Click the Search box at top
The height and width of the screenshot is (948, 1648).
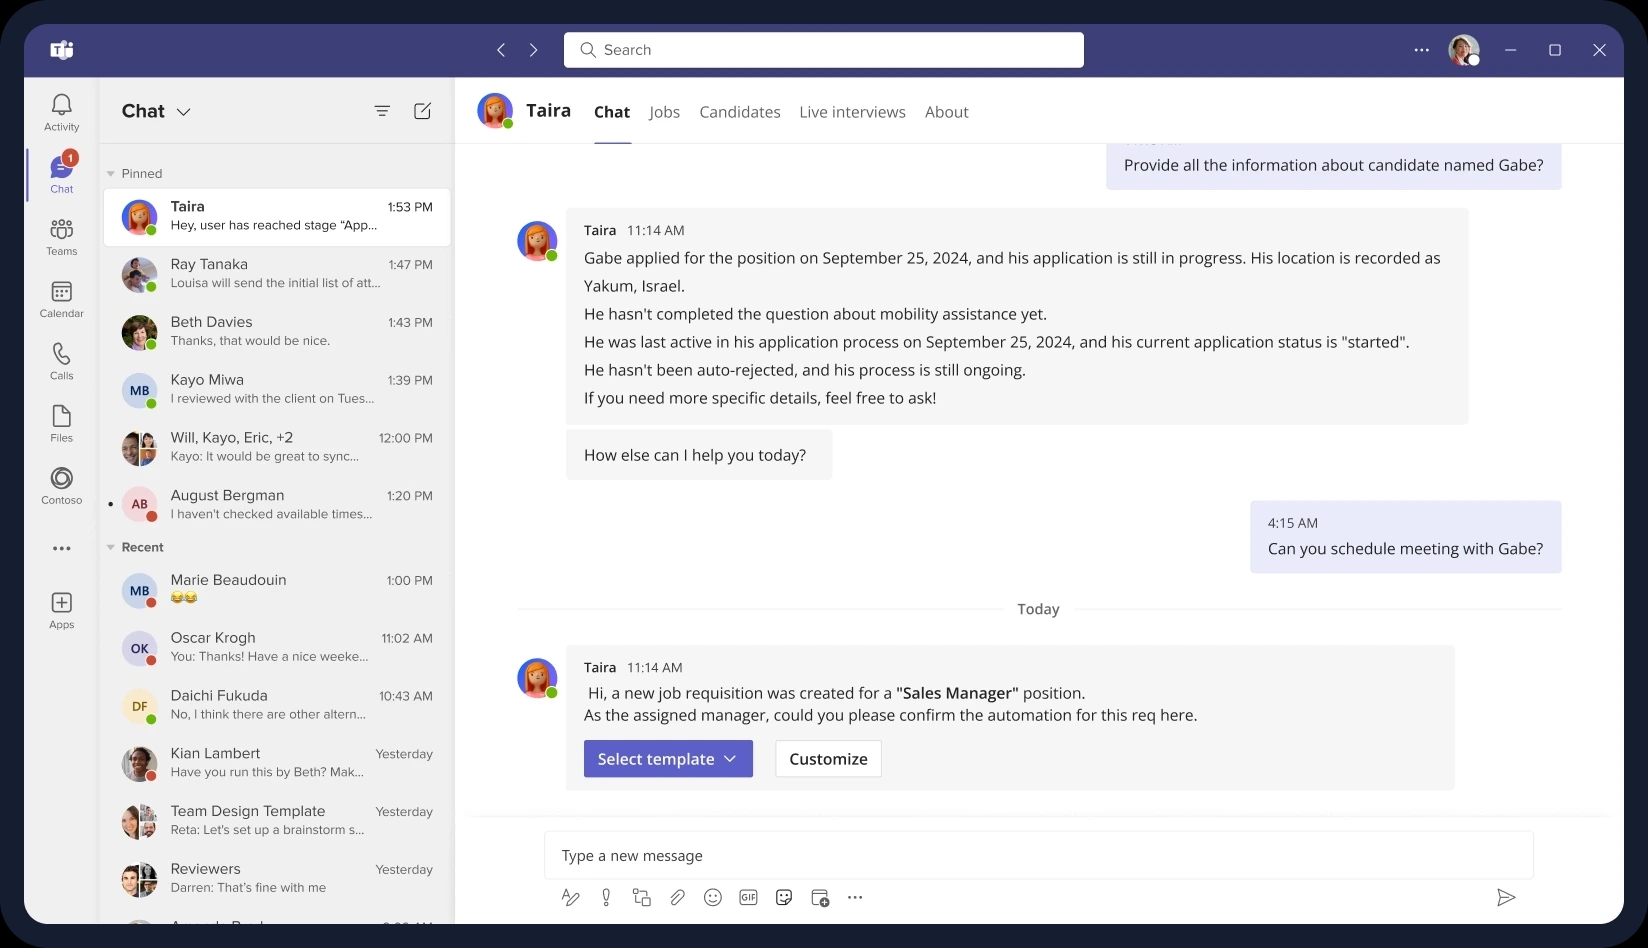point(823,50)
